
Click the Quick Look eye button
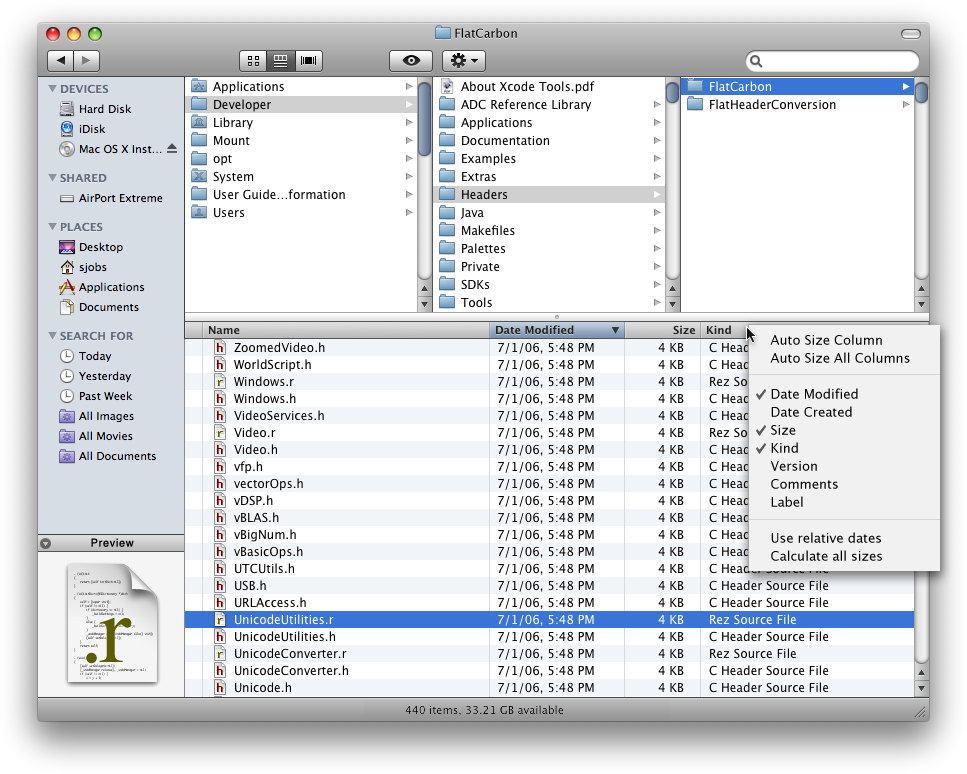(411, 60)
